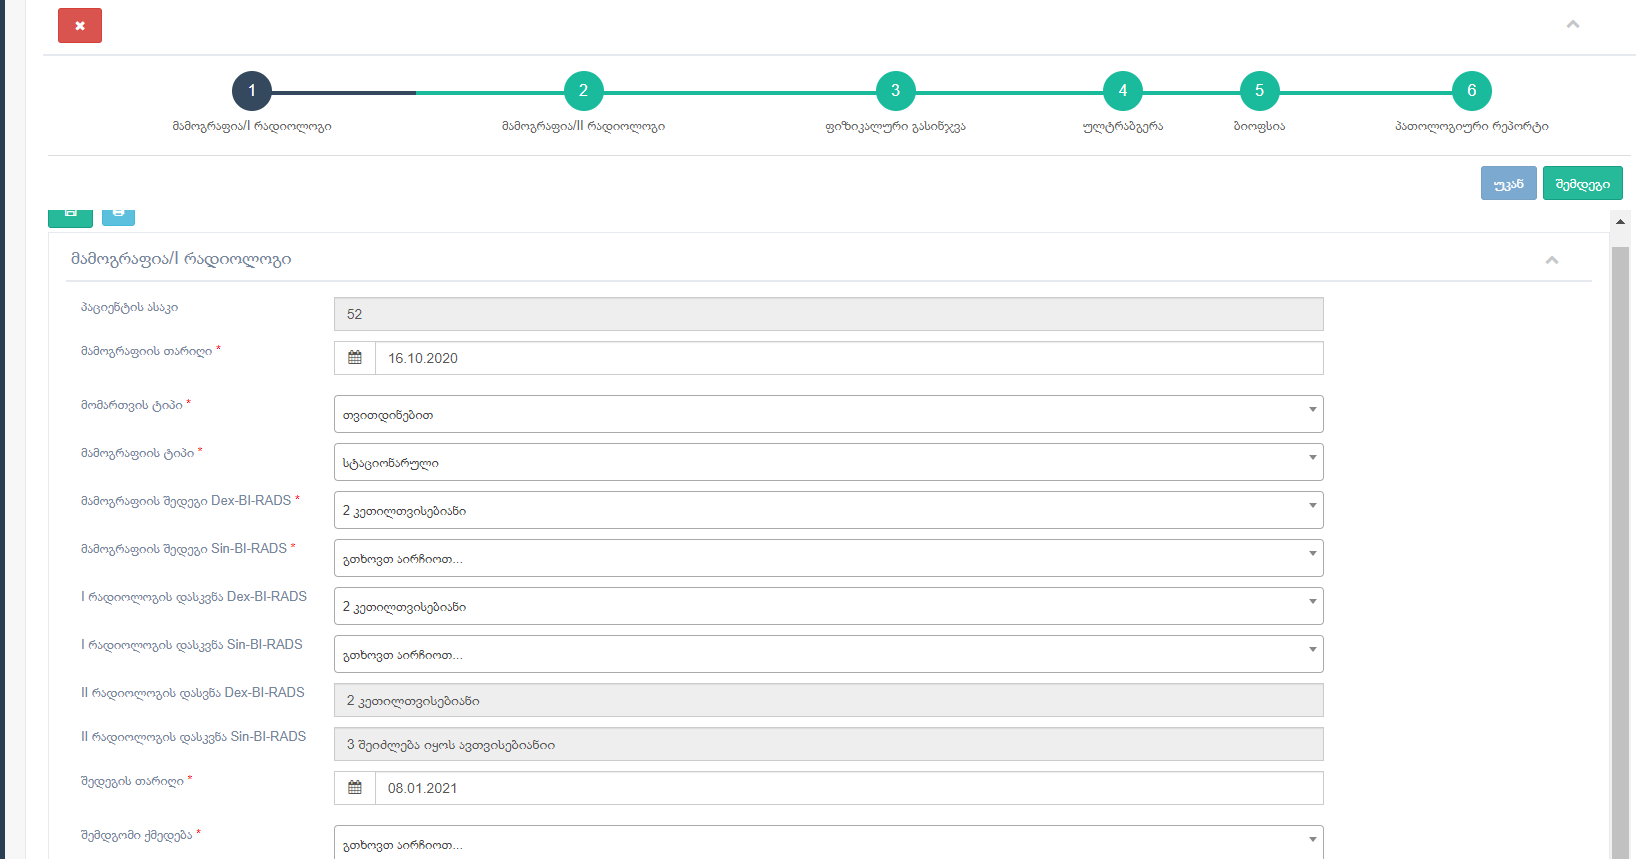Viewport: 1649px width, 859px height.
Task: Select step 4 ულტრაბგერა circle
Action: [1122, 91]
